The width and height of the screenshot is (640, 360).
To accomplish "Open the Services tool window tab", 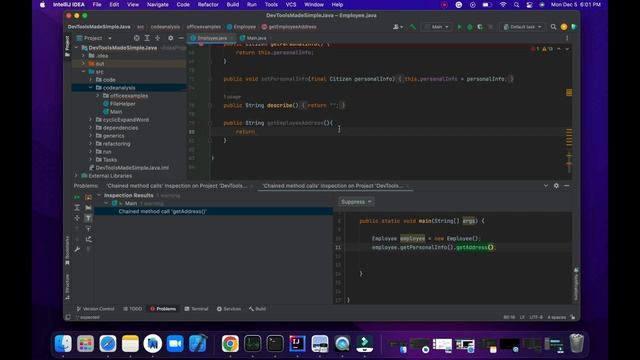I will 229,309.
